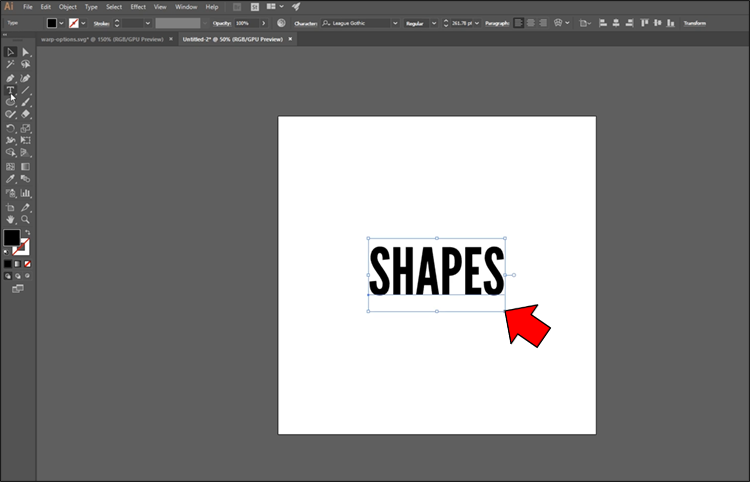Open the Transform panel link

[694, 22]
